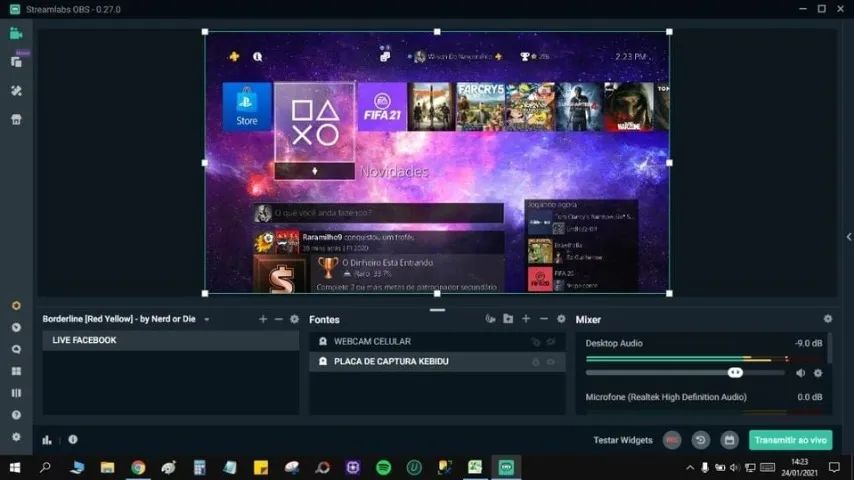Click the lower speech bubble icon in sidebar
The width and height of the screenshot is (854, 480).
click(16, 349)
